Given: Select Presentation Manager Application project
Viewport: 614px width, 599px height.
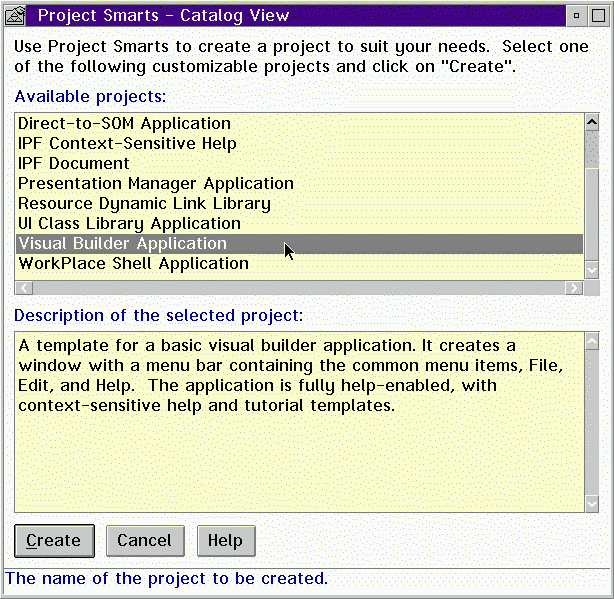Looking at the screenshot, I should tap(300, 184).
